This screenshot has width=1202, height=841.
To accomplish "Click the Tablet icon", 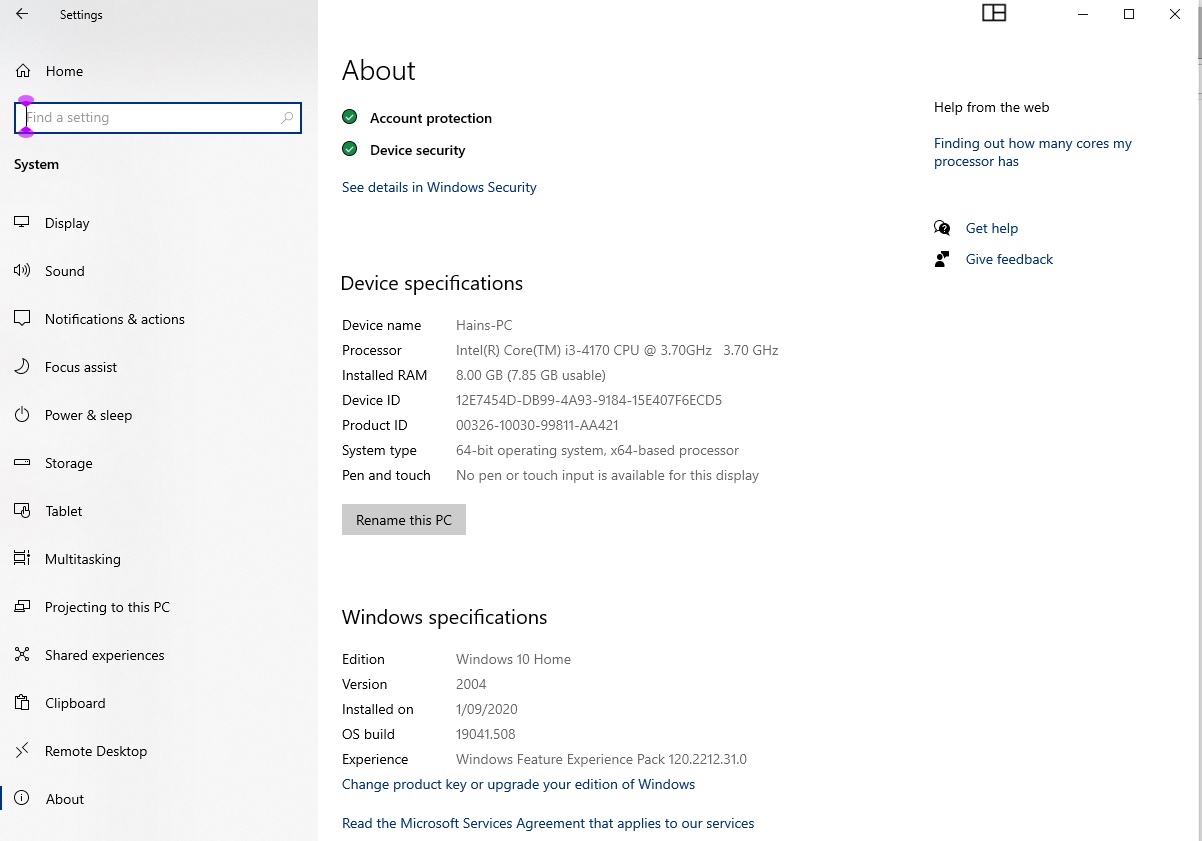I will (22, 511).
